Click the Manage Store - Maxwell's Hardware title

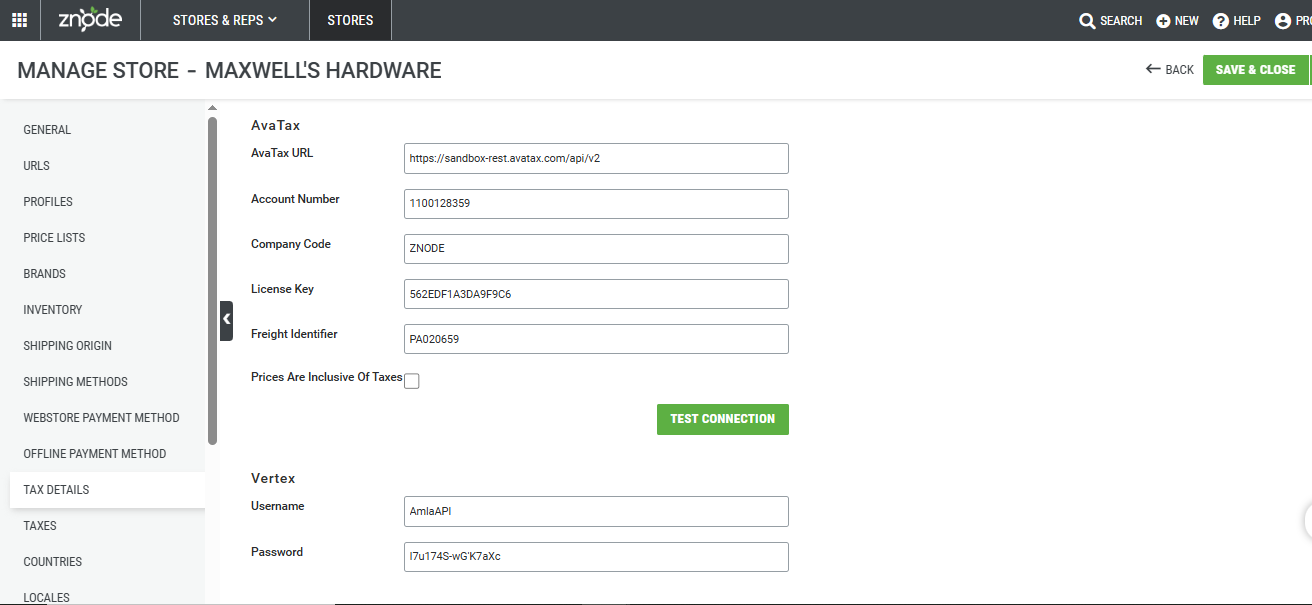pyautogui.click(x=229, y=70)
